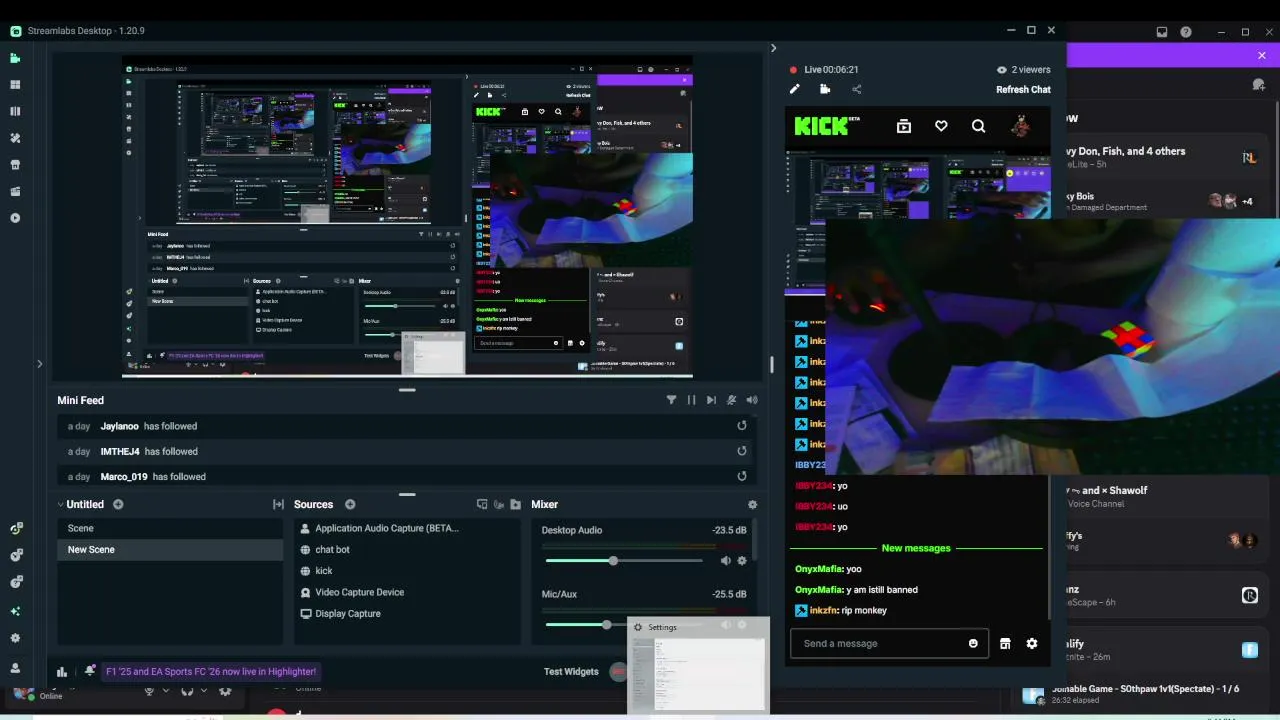Open the Highlighter announcement banner
Image resolution: width=1280 pixels, height=720 pixels.
coord(211,672)
